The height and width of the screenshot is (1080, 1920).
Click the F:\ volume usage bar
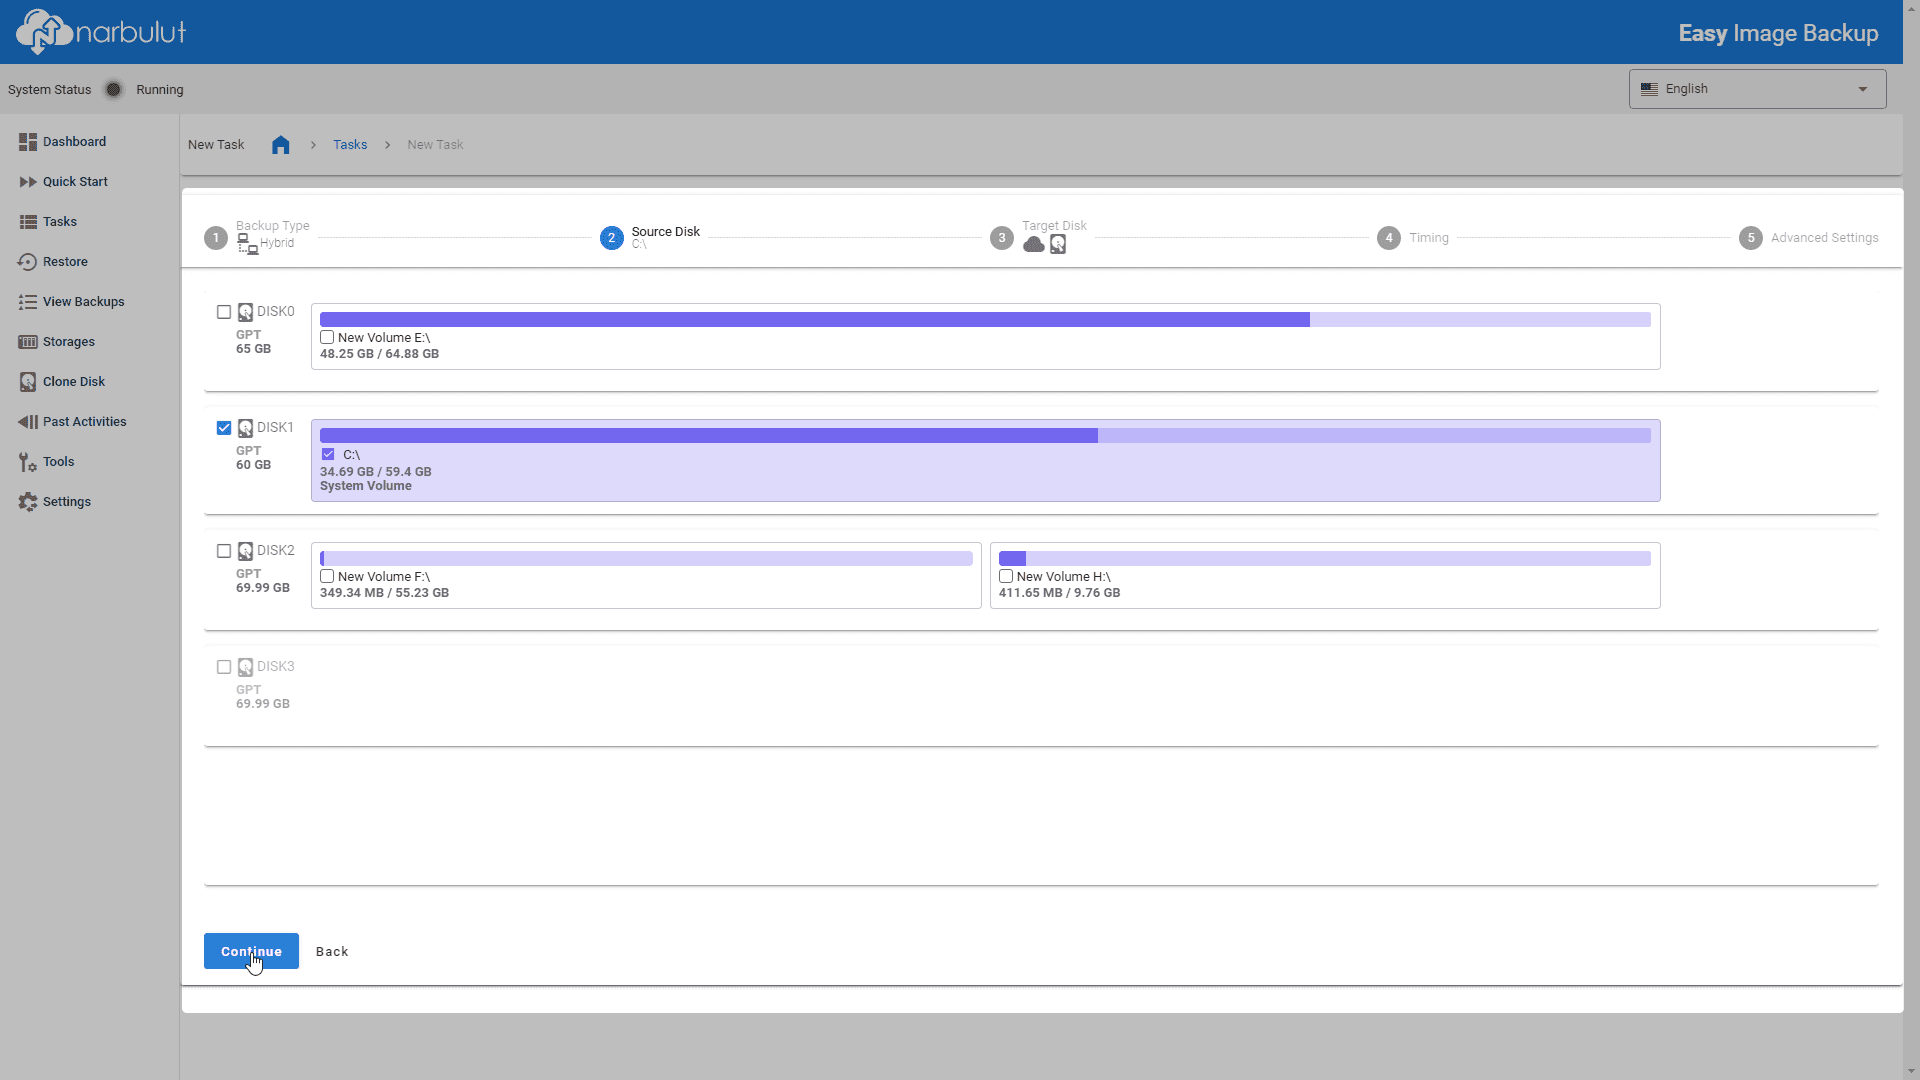(x=646, y=558)
